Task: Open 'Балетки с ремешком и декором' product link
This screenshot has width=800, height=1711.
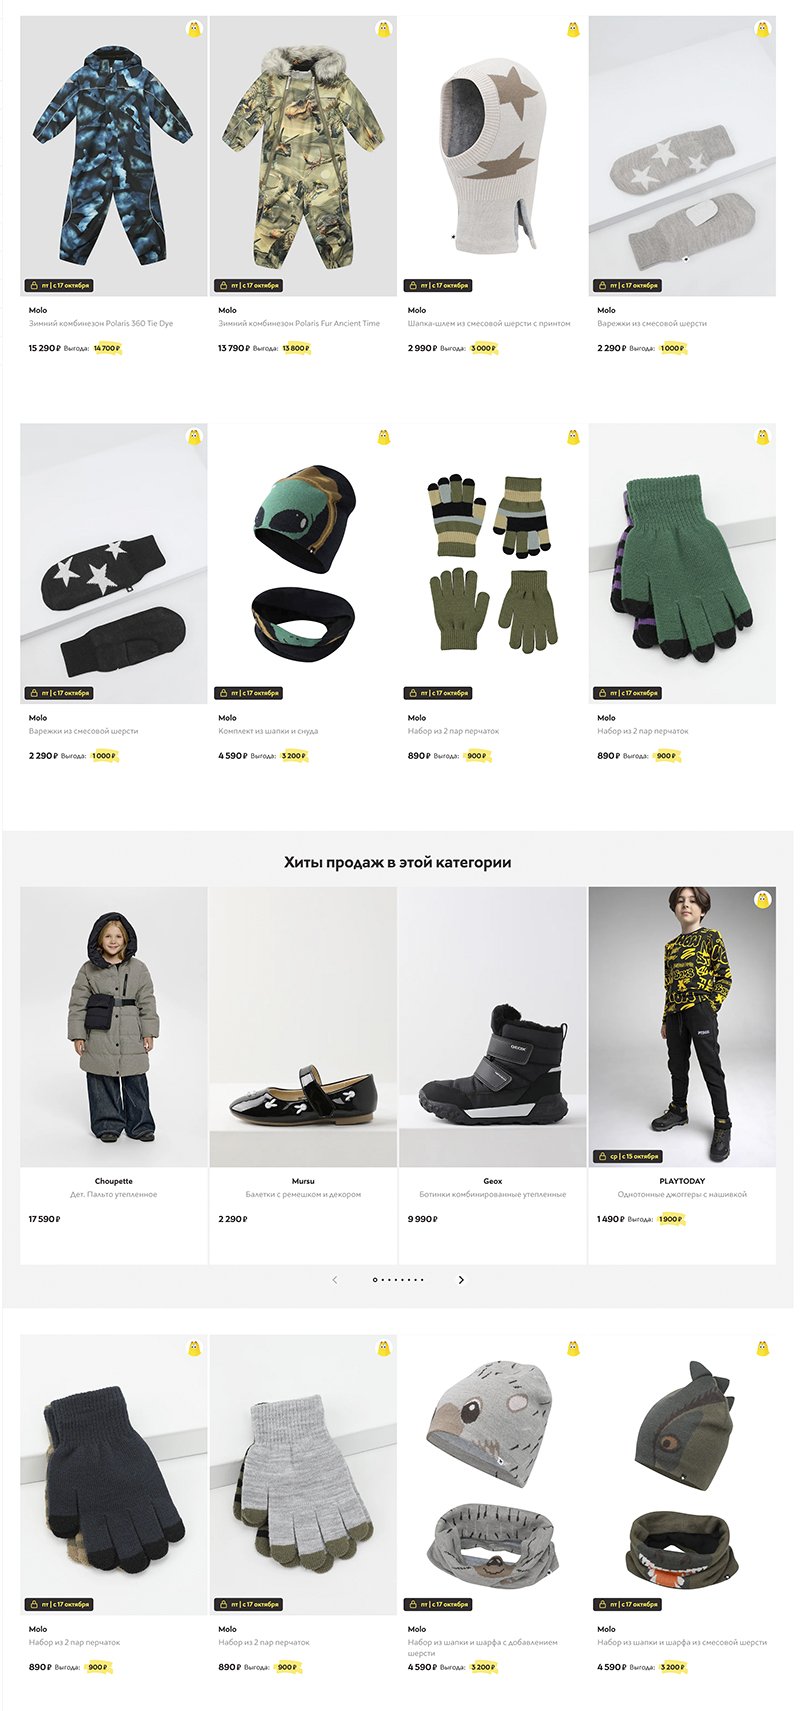Action: pyautogui.click(x=303, y=1194)
